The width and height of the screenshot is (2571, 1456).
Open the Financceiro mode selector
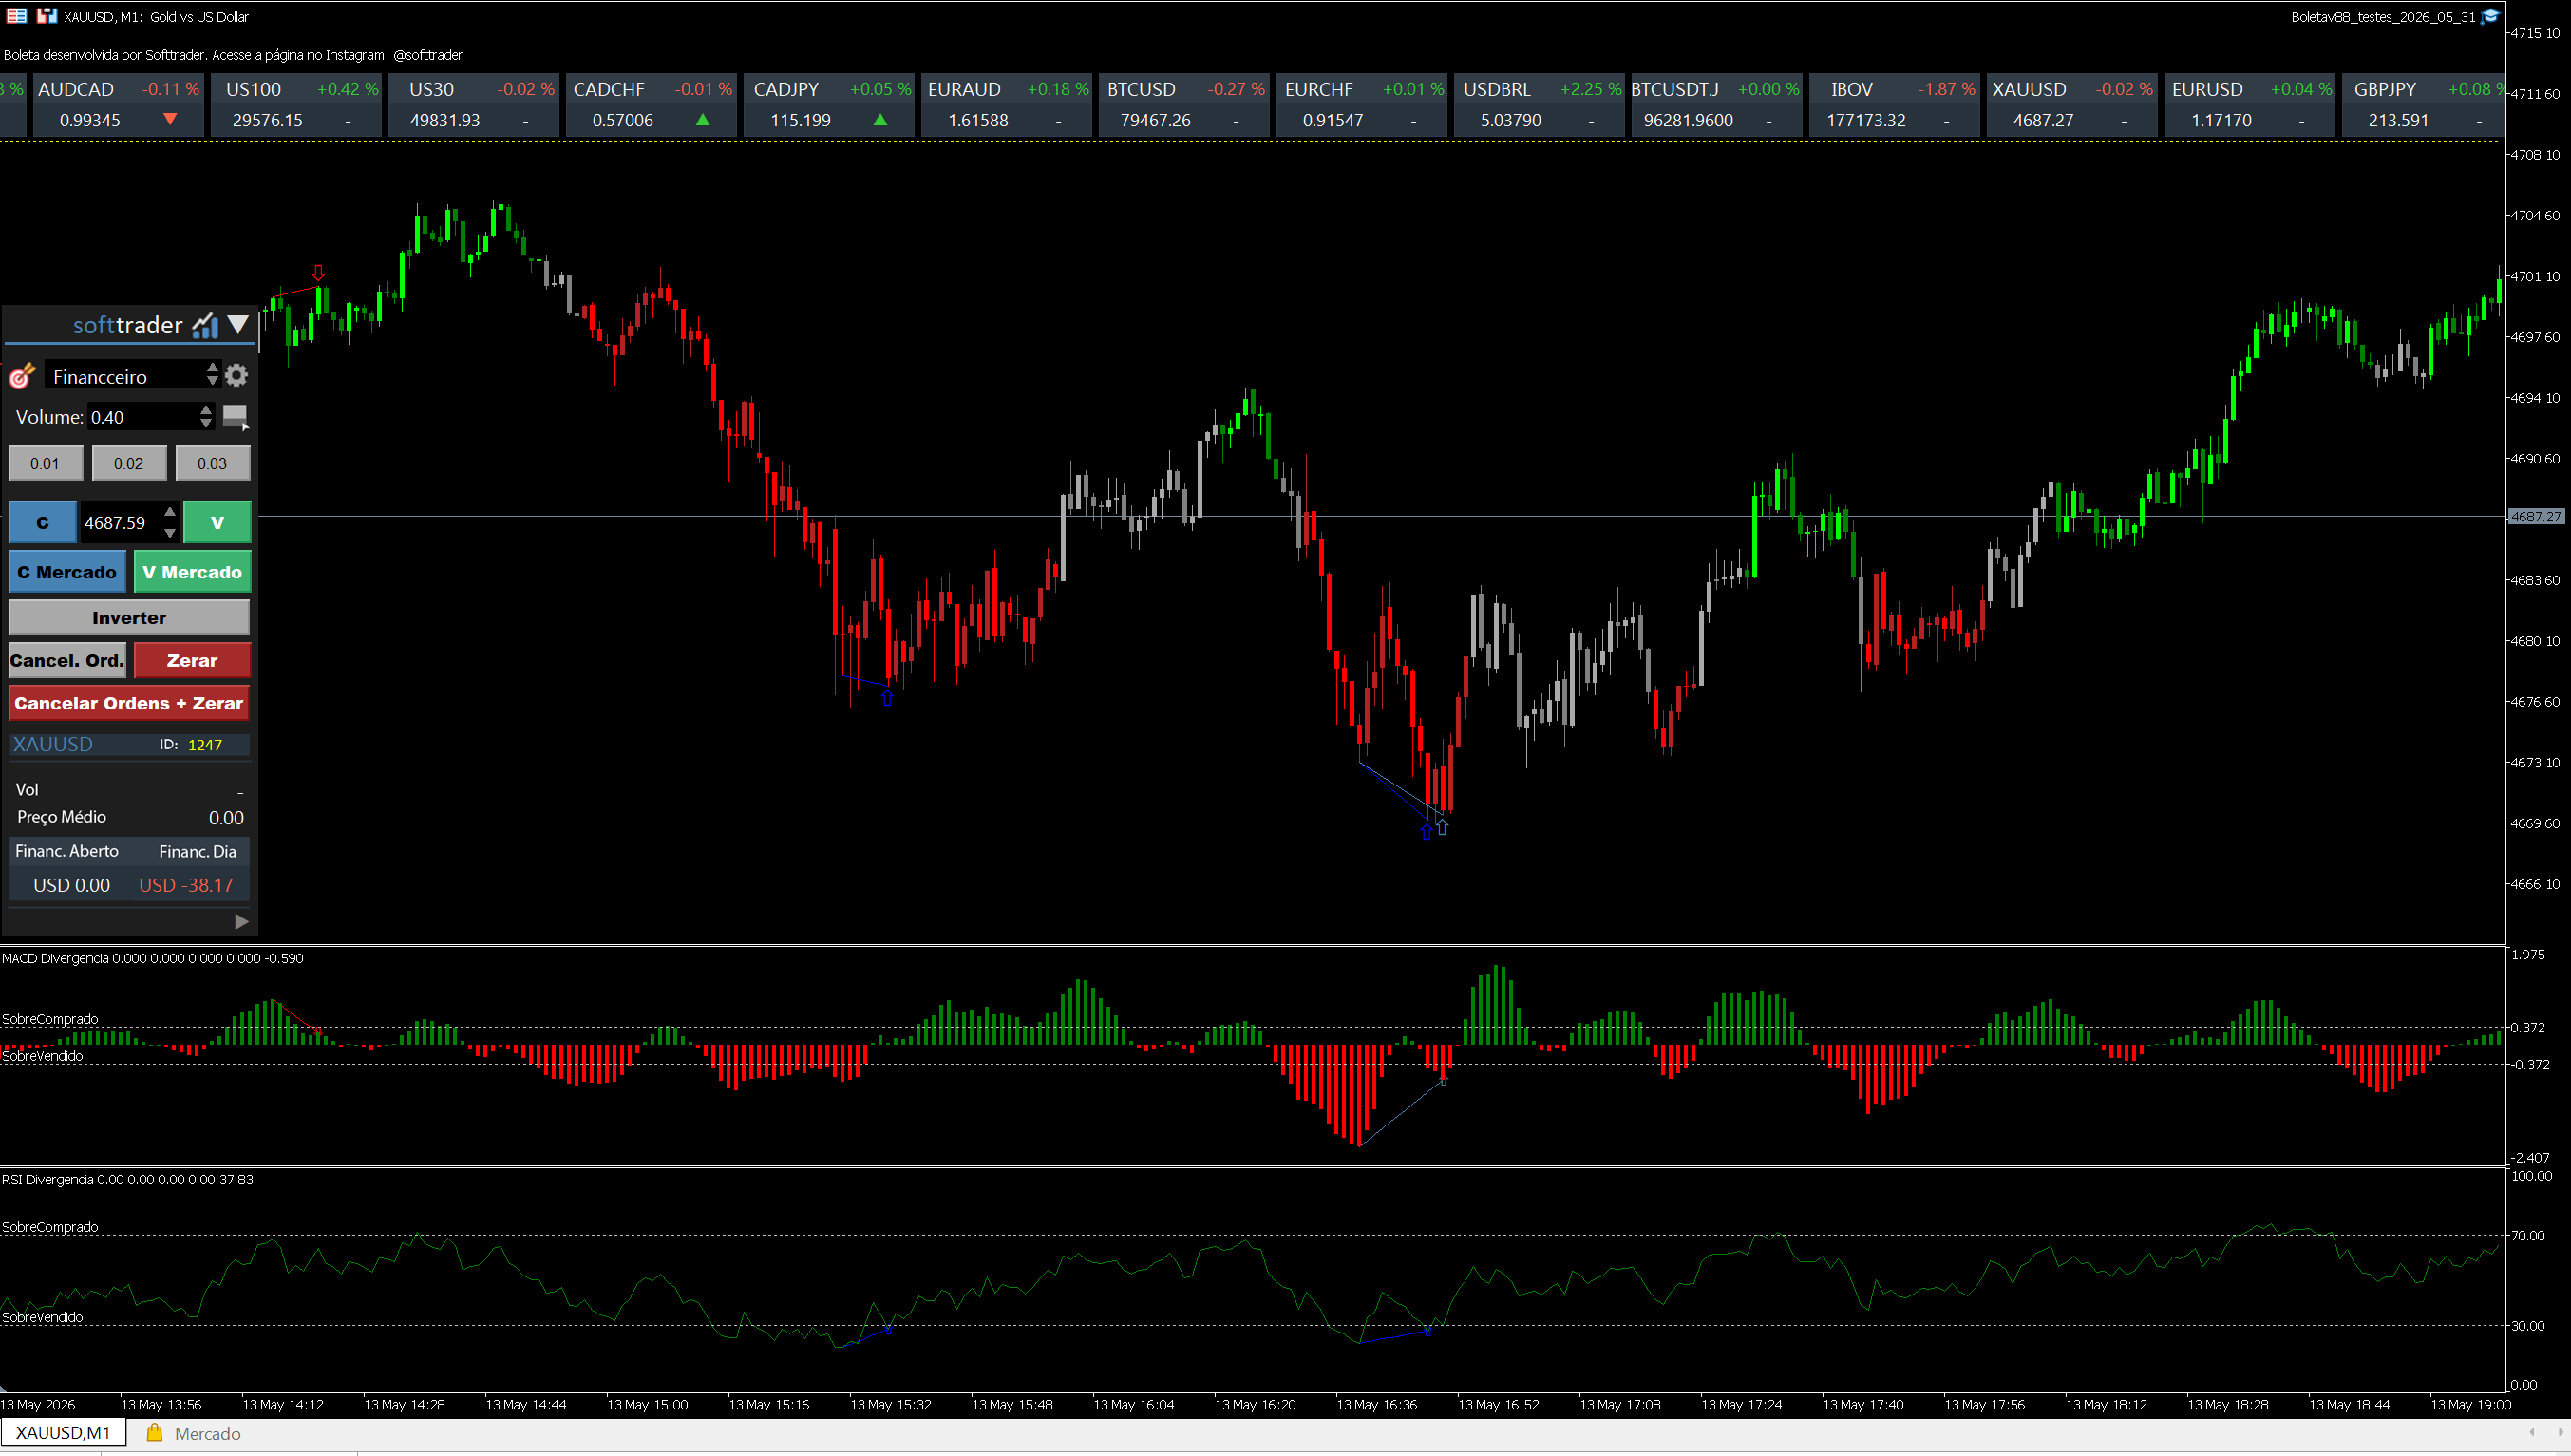131,375
